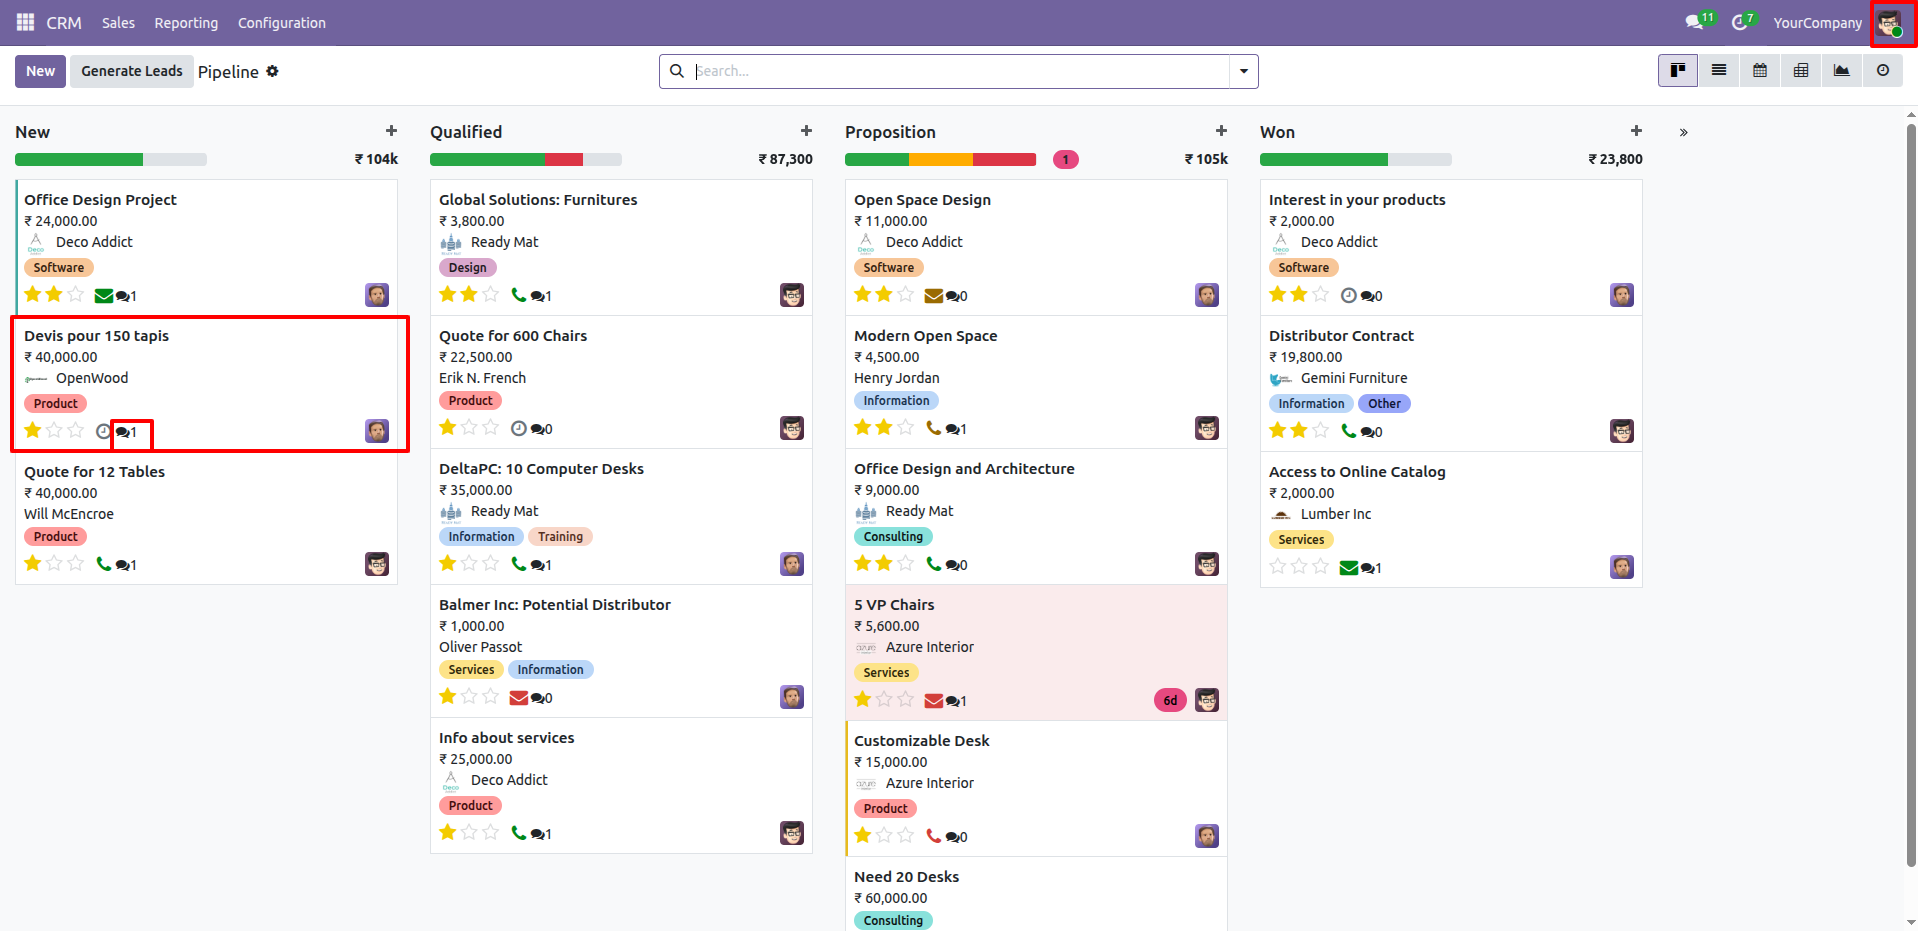Quick add a lead in Won column

click(x=1636, y=131)
